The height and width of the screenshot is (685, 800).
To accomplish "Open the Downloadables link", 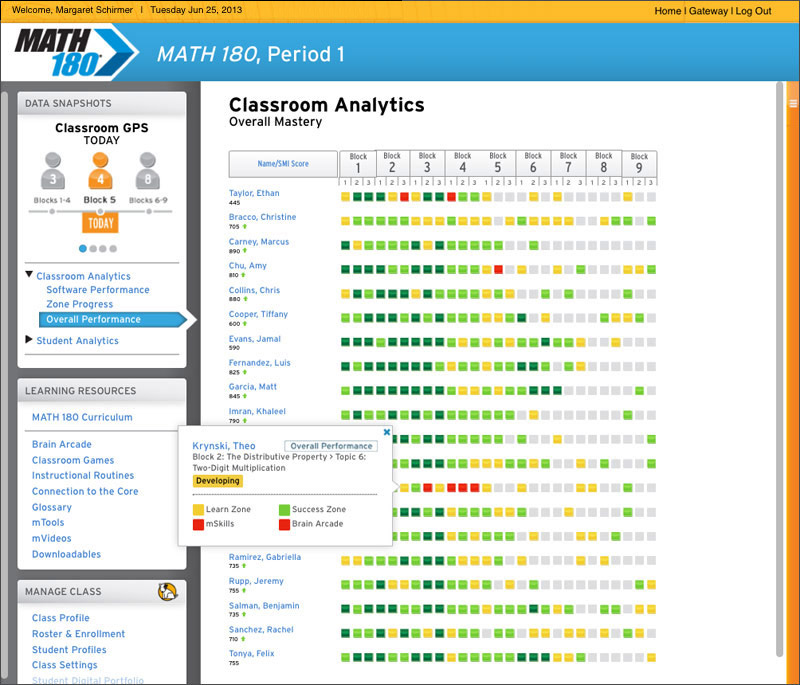I will 66,554.
